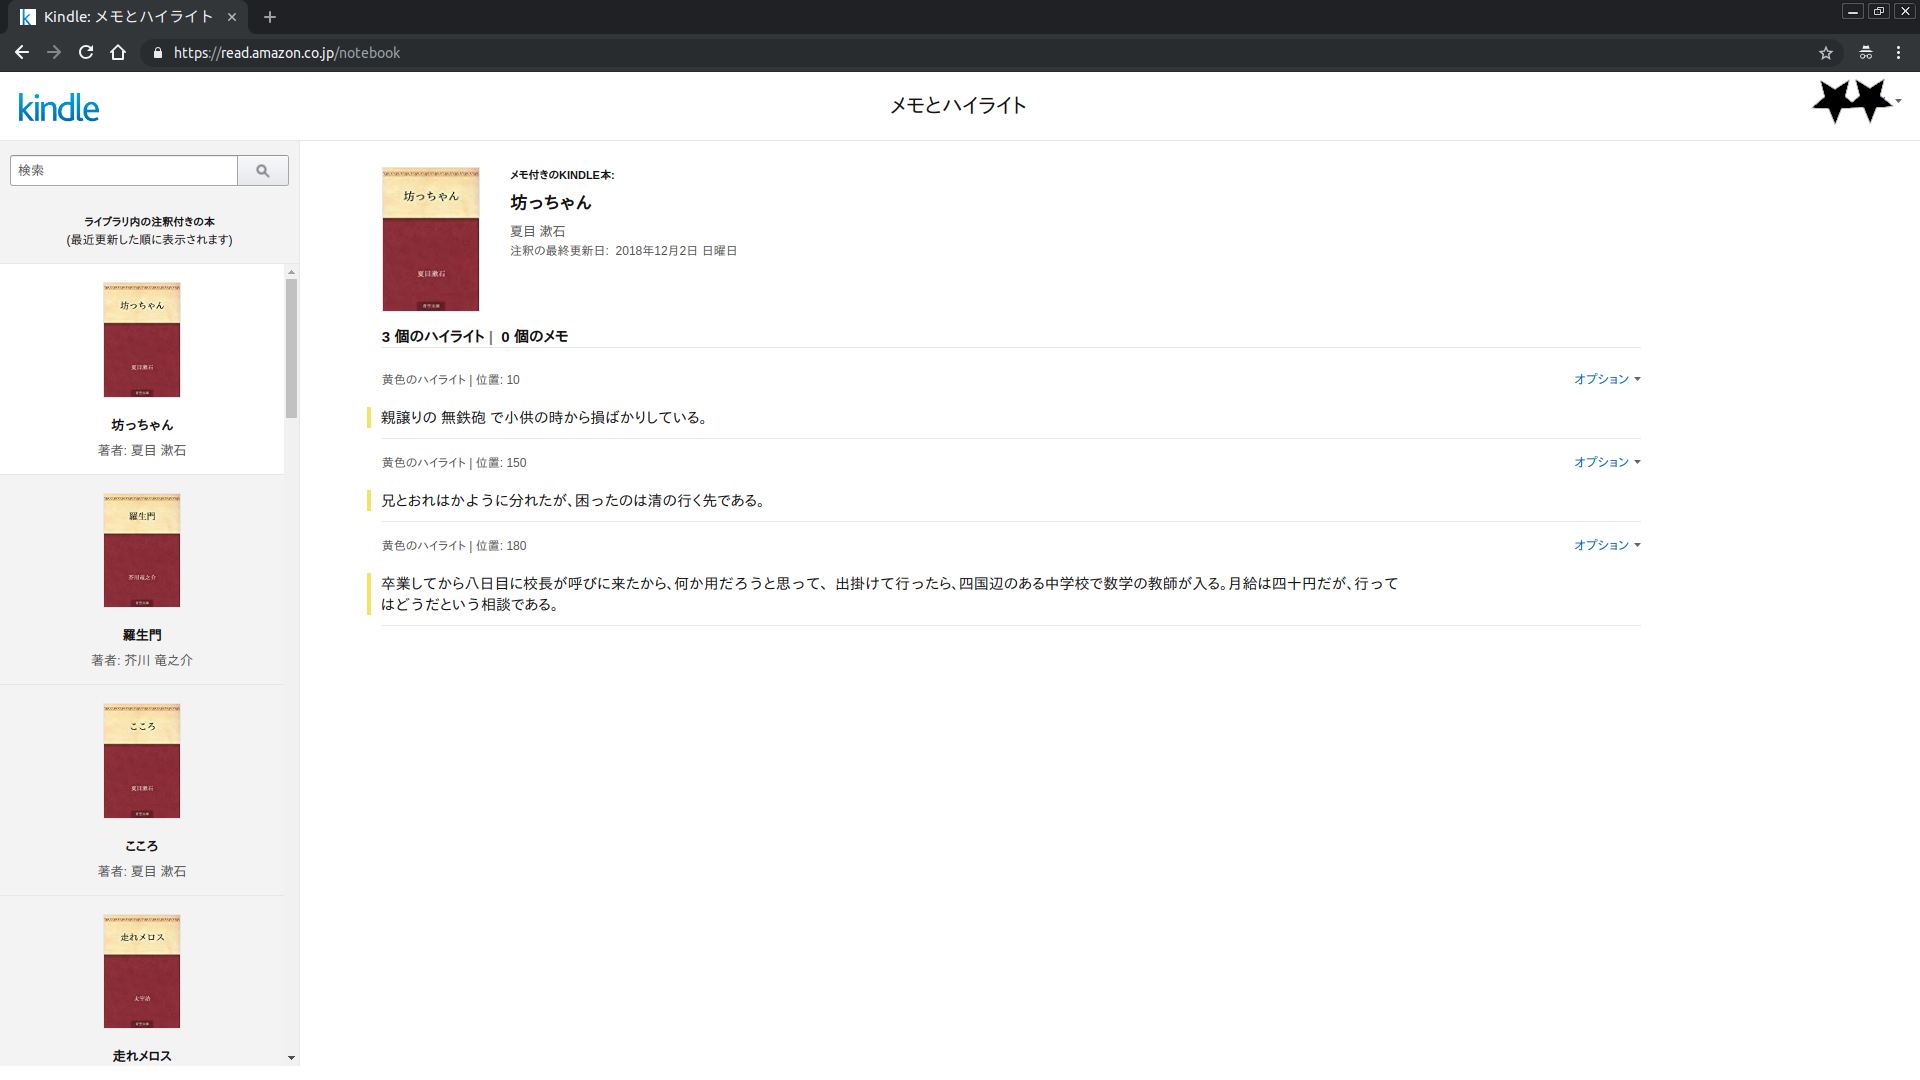Select the Kindle: メモとハイライト browser tab
This screenshot has height=1080, width=1920.
point(128,17)
